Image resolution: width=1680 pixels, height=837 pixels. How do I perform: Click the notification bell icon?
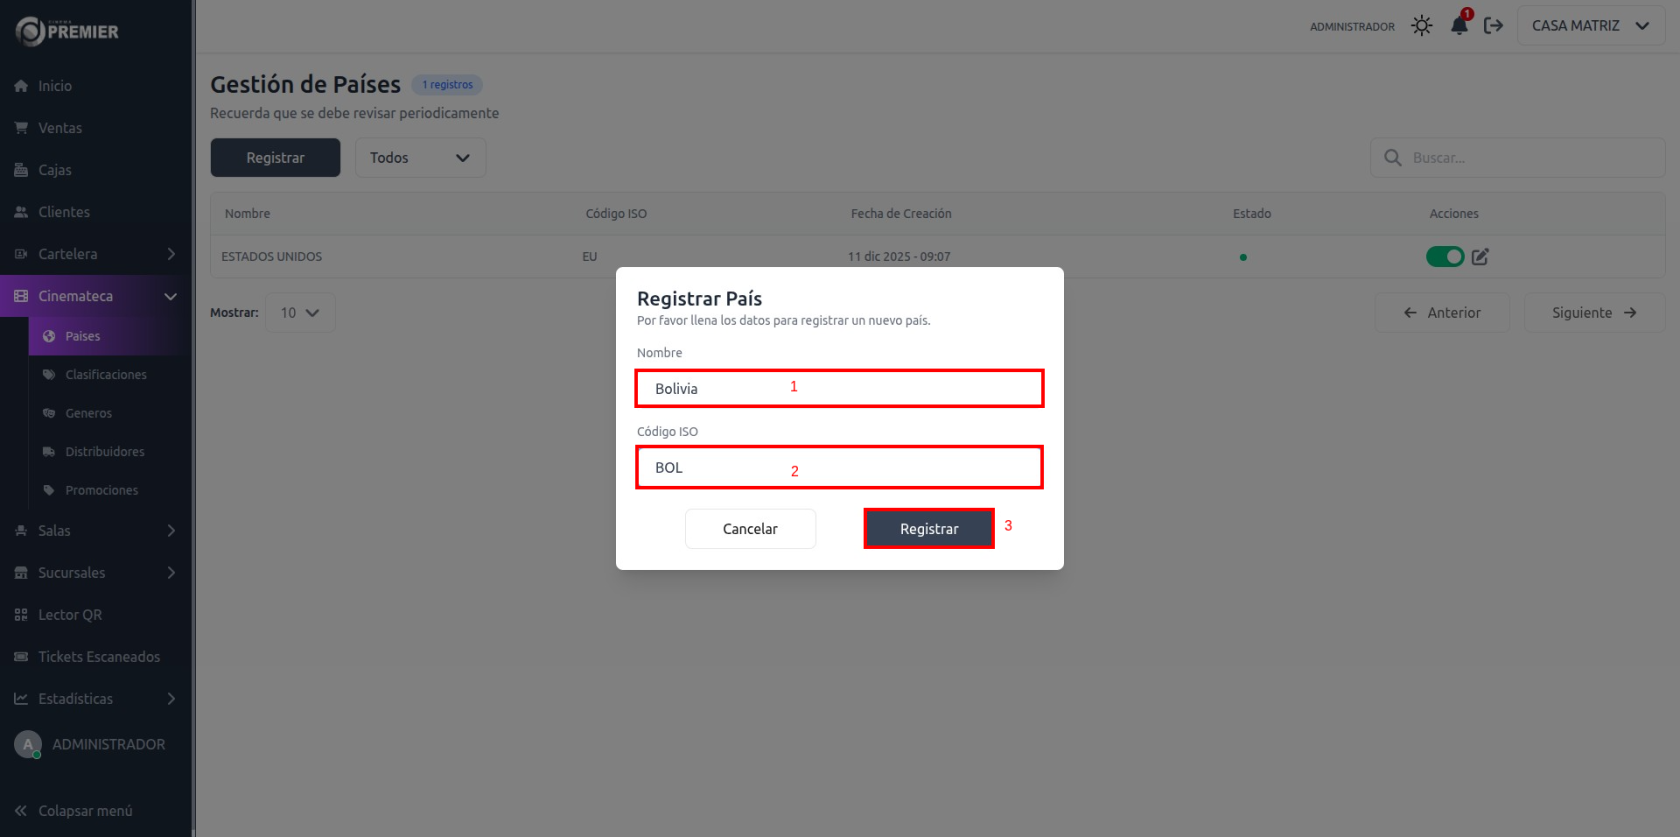click(x=1459, y=26)
